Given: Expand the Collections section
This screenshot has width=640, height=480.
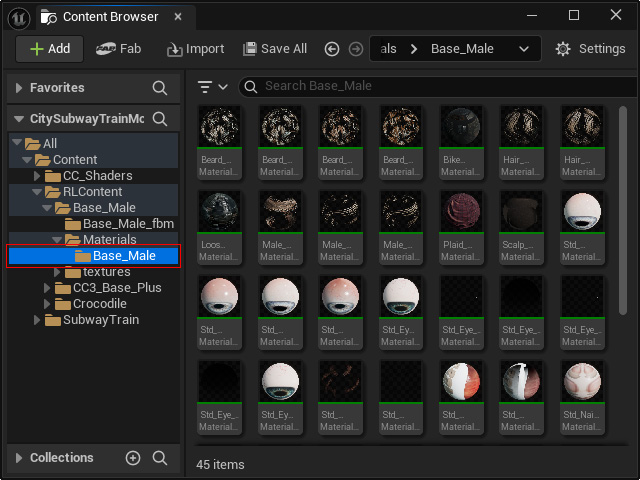Looking at the screenshot, I should pyautogui.click(x=19, y=458).
